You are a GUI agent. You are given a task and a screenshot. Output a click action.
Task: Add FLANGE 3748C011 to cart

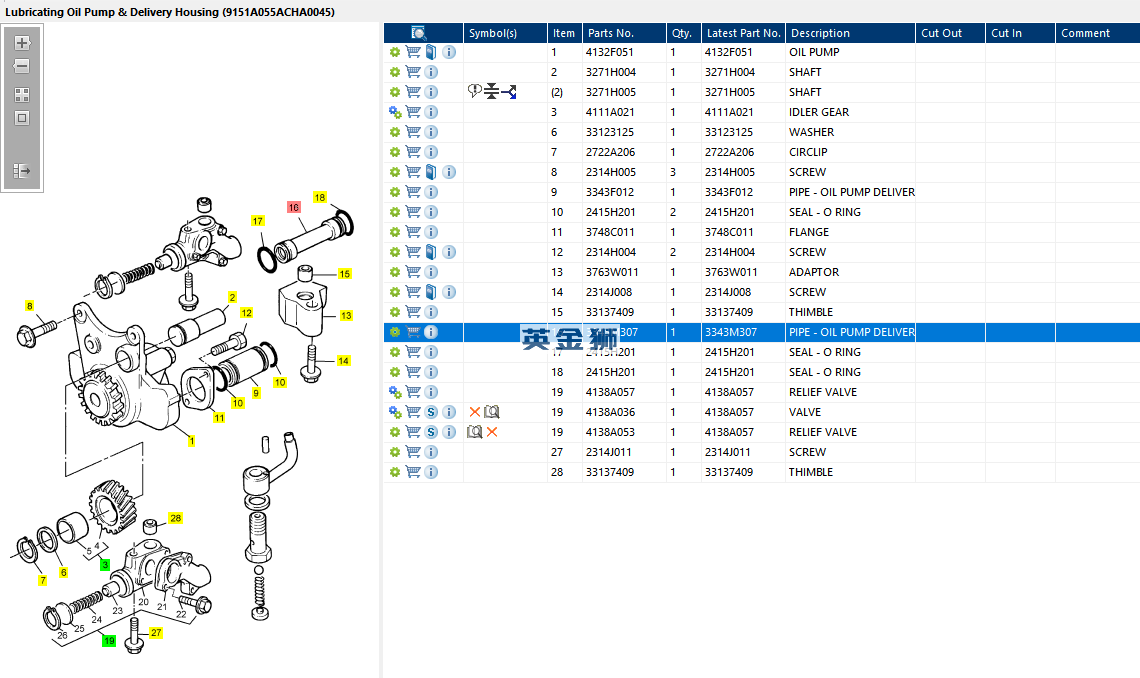[413, 232]
